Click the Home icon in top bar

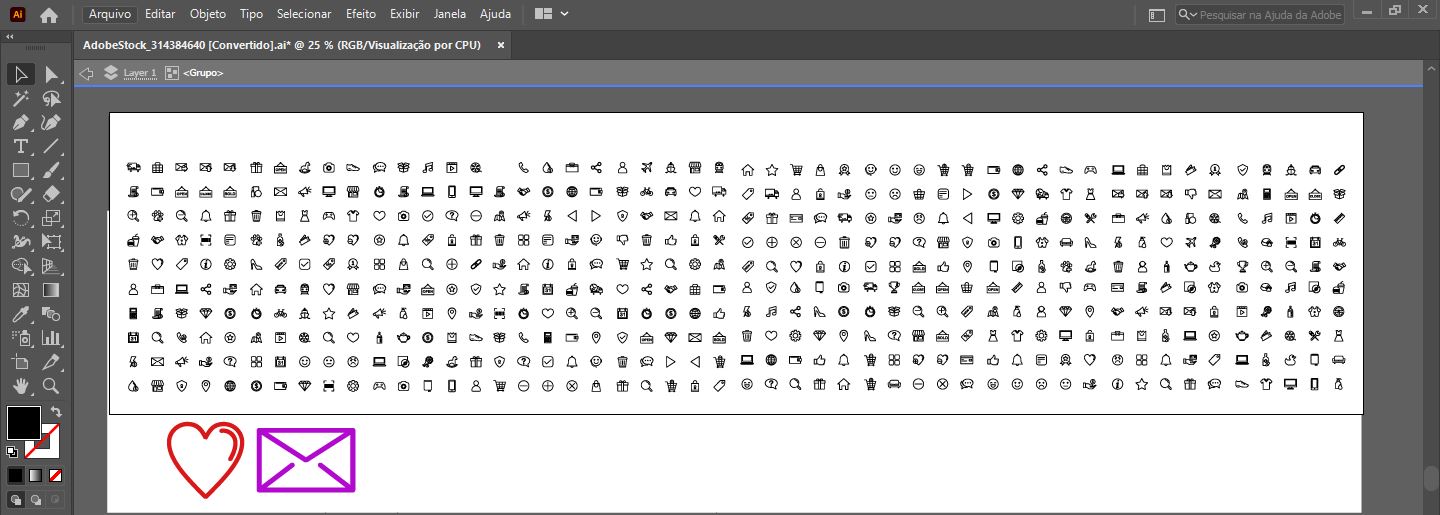[x=48, y=15]
